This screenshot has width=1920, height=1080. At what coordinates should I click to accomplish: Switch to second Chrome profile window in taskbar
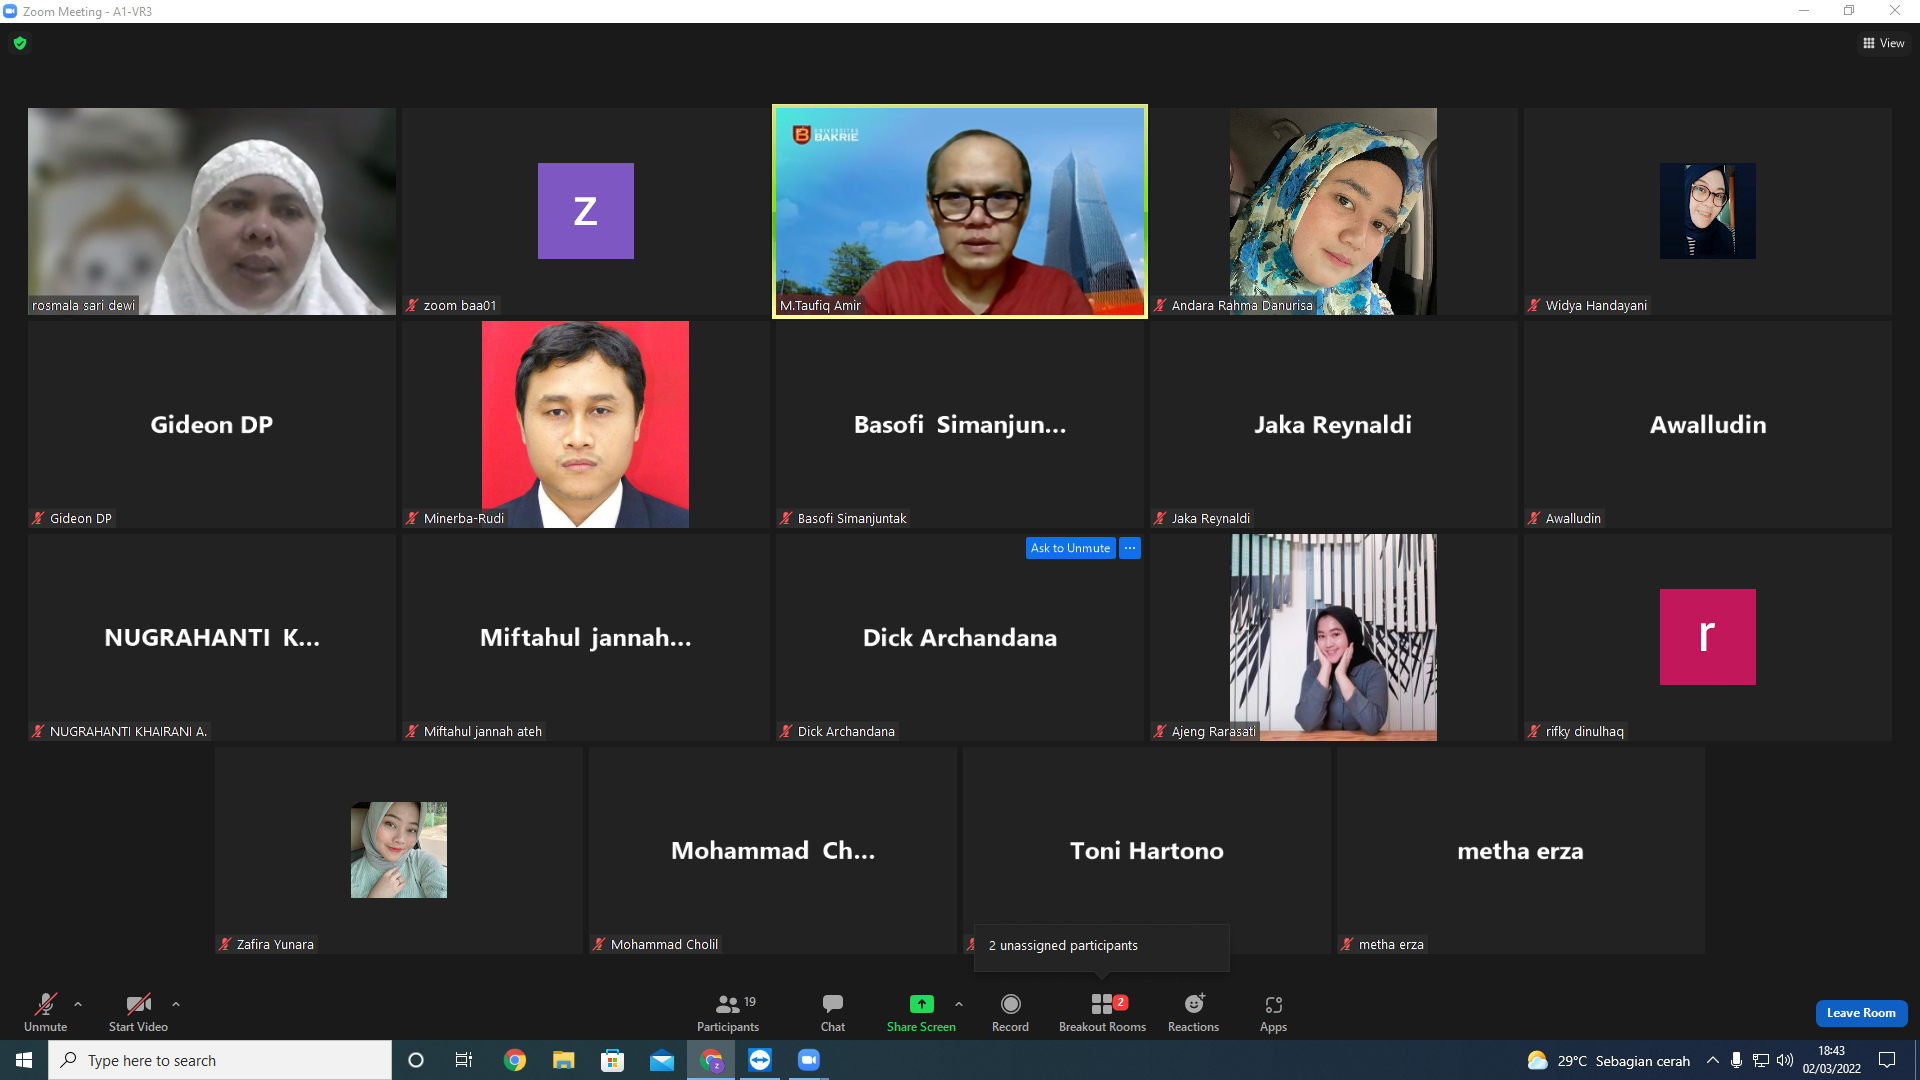711,1060
